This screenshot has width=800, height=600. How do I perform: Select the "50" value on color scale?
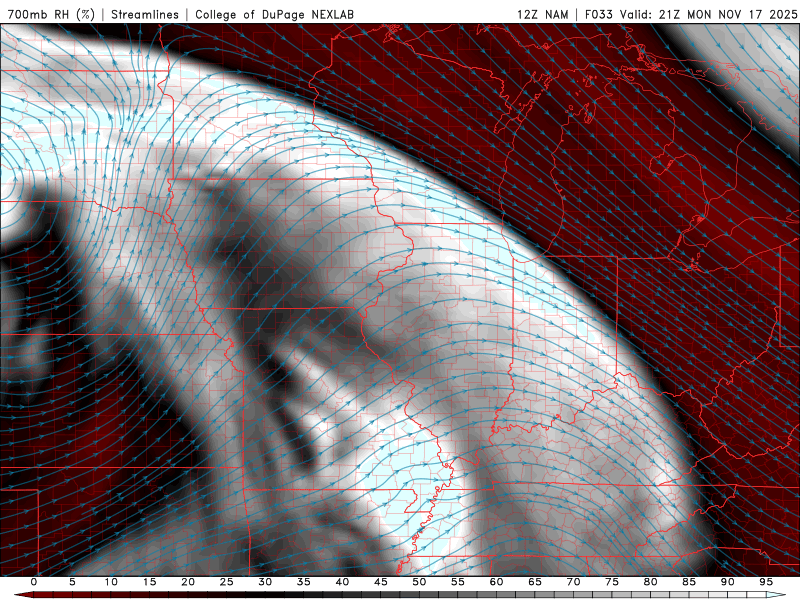tap(419, 582)
